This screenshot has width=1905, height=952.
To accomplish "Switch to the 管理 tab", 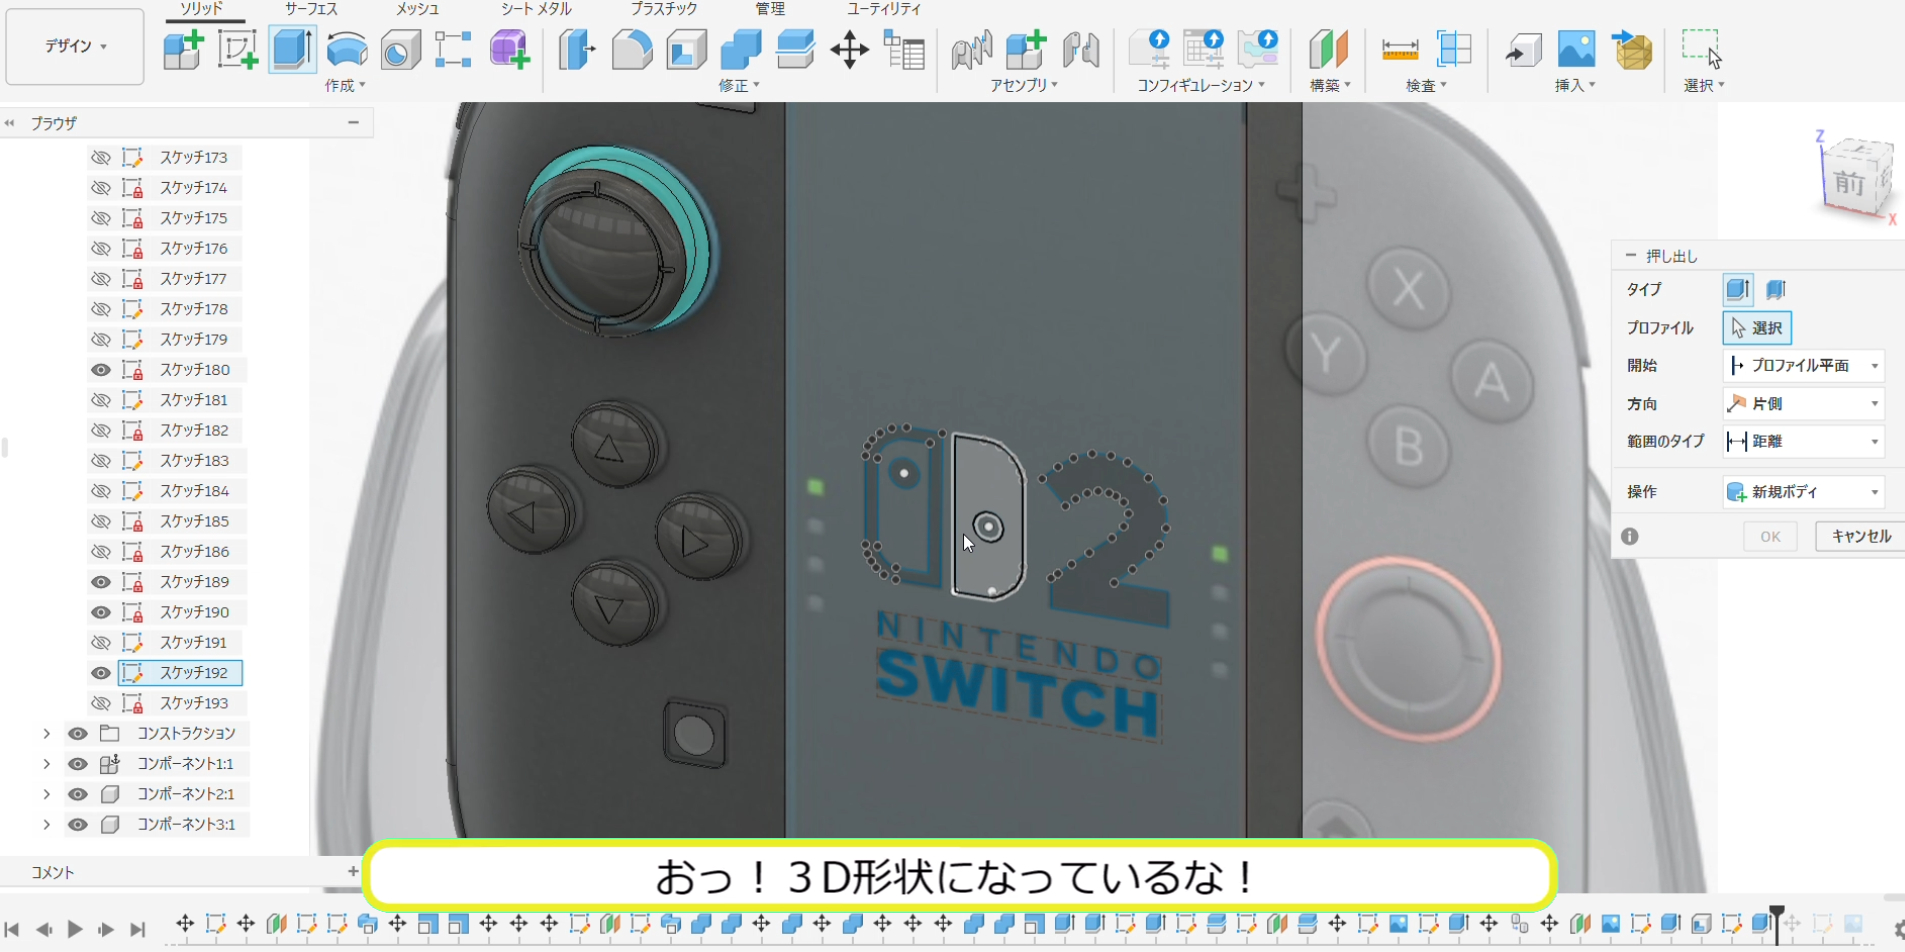I will point(770,9).
